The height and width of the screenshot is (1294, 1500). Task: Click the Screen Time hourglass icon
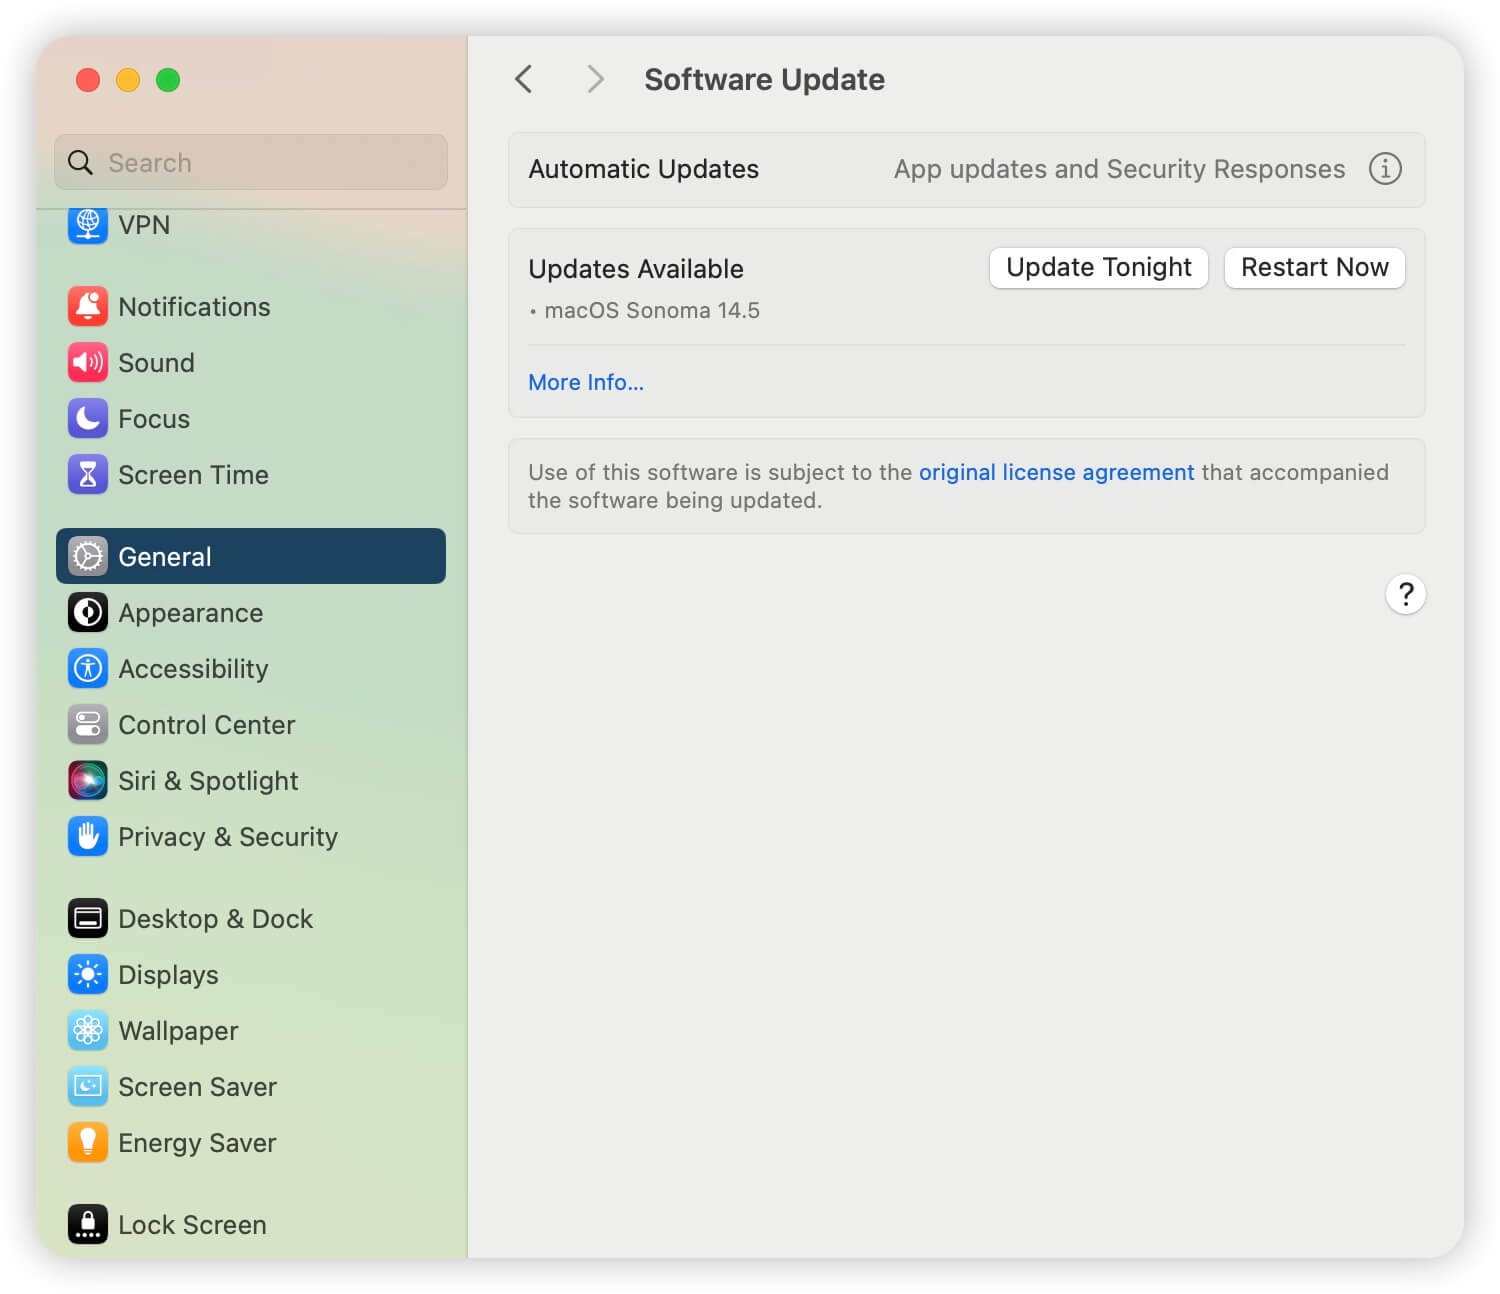(88, 475)
